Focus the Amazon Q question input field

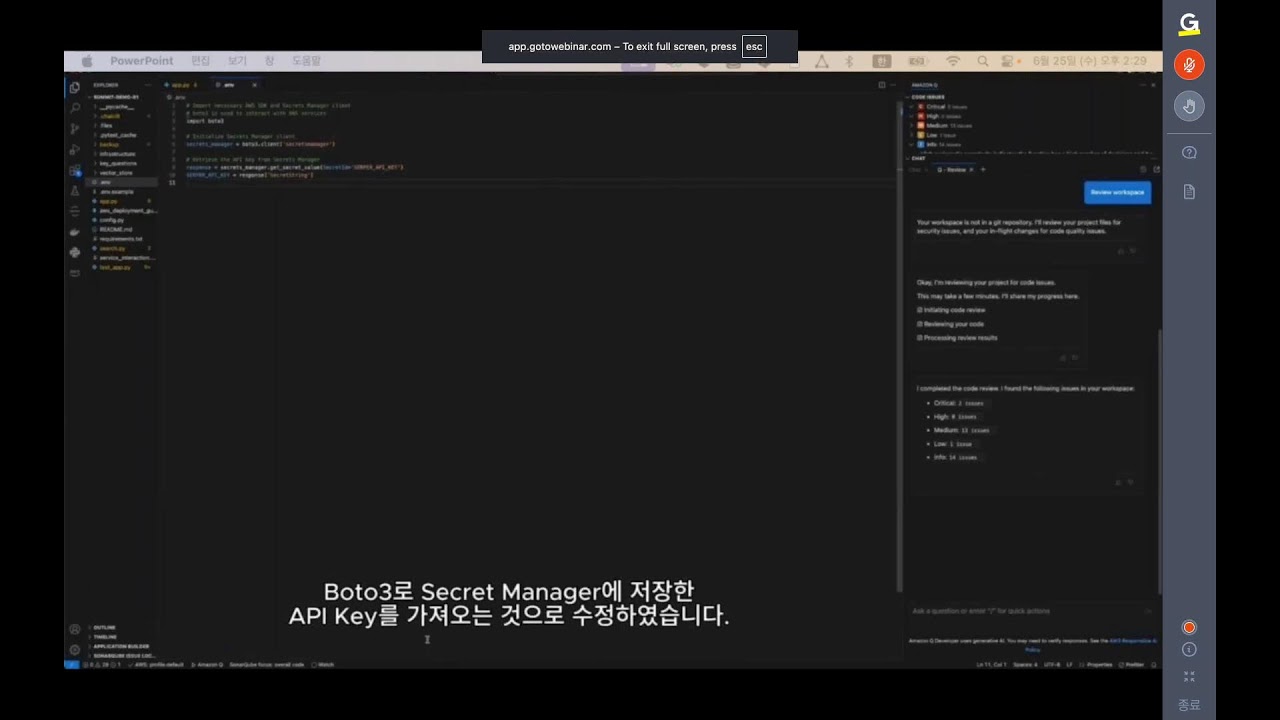tap(1030, 611)
